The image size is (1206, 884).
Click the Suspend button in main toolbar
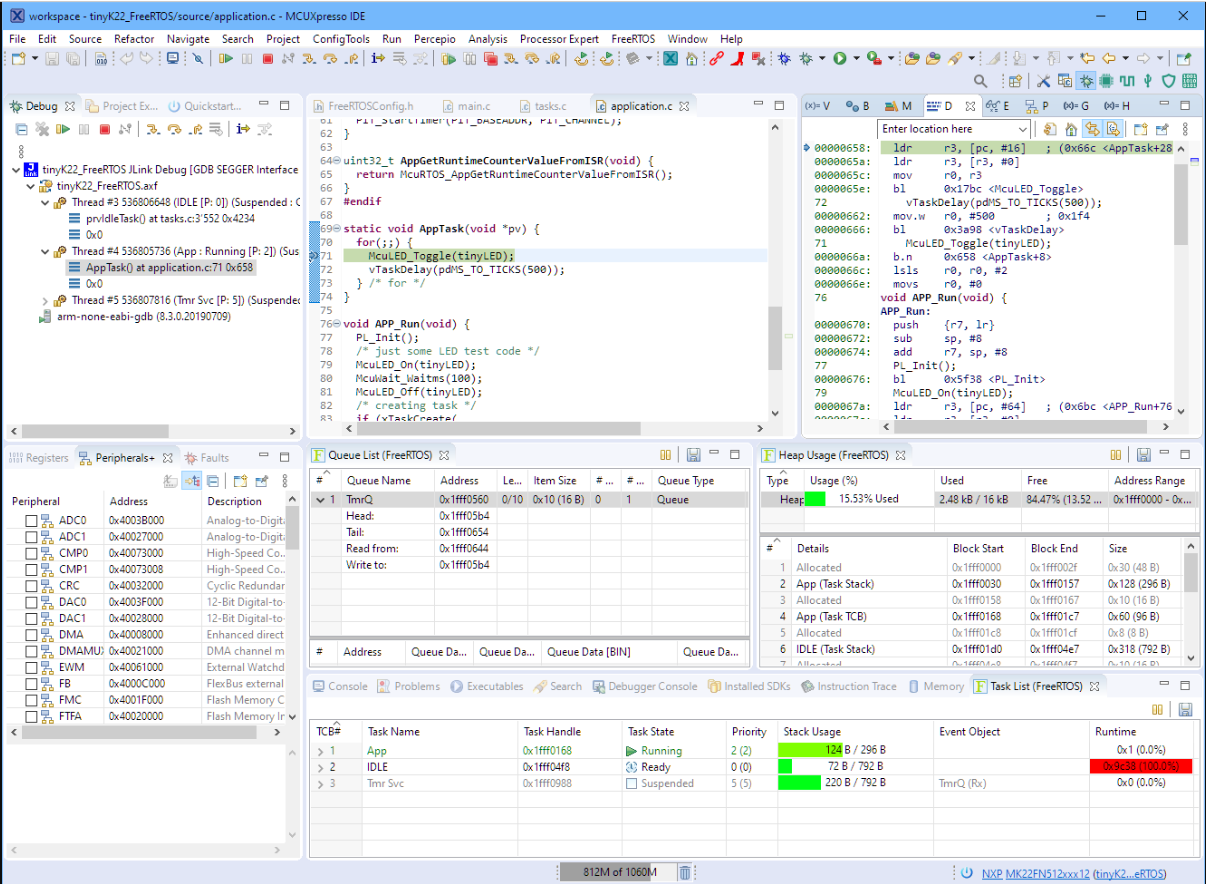pyautogui.click(x=246, y=58)
